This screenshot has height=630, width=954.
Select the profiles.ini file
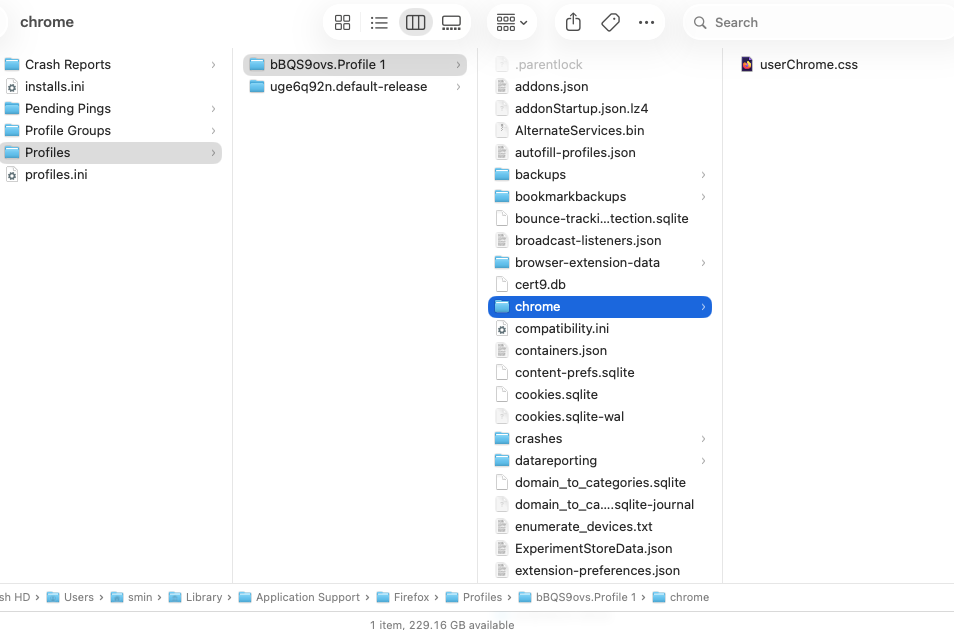tap(55, 174)
